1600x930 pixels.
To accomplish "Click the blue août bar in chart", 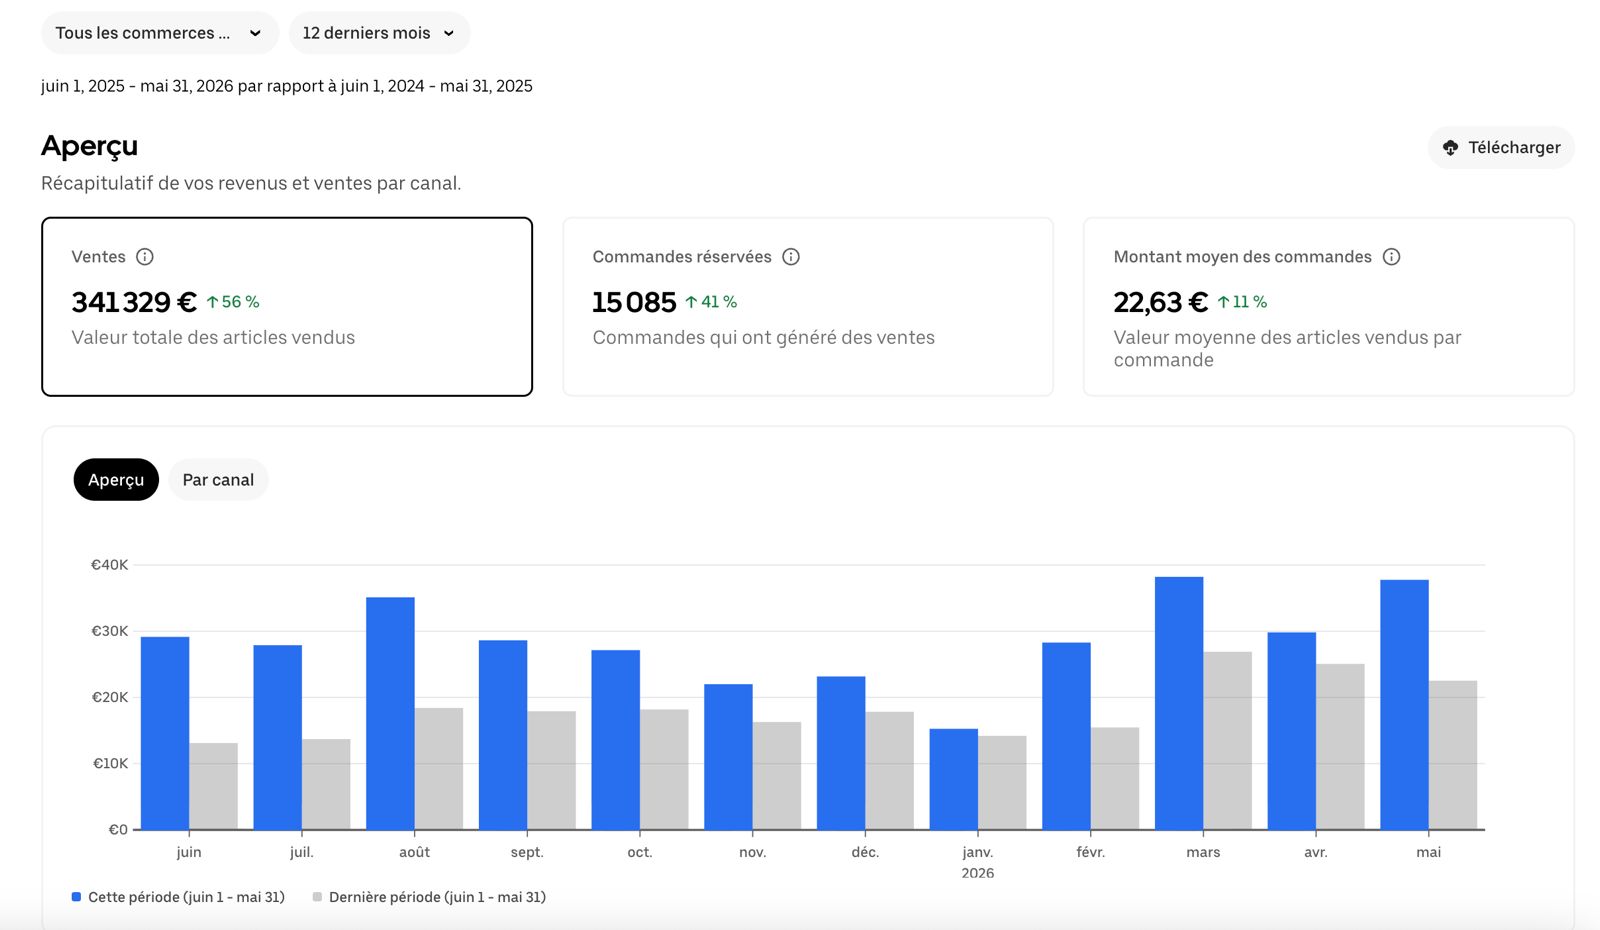I will [x=390, y=713].
